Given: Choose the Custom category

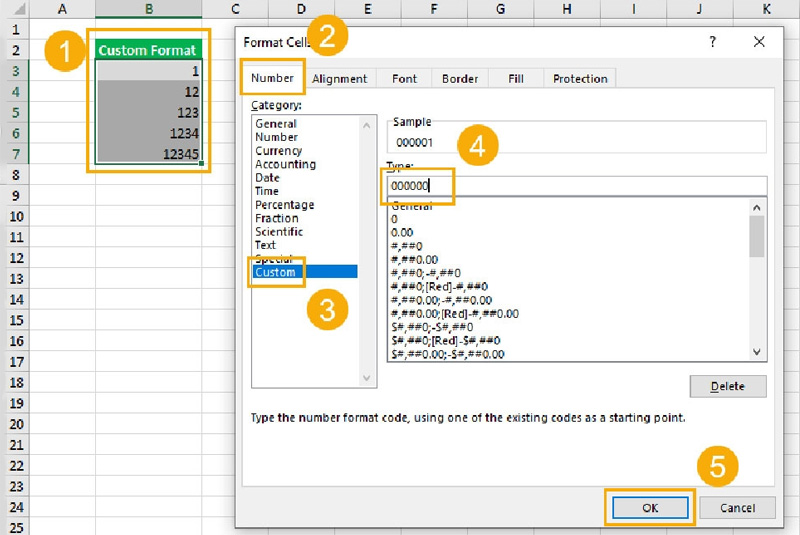Looking at the screenshot, I should click(x=276, y=272).
